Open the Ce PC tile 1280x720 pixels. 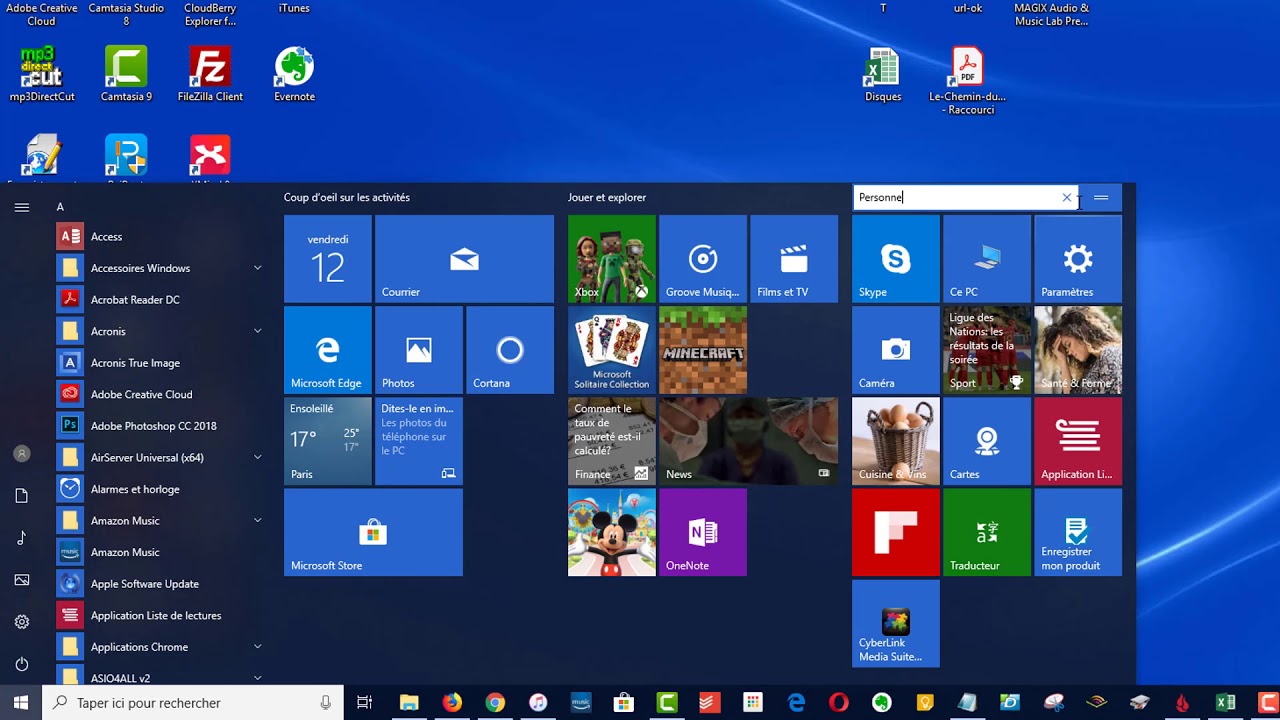click(986, 259)
